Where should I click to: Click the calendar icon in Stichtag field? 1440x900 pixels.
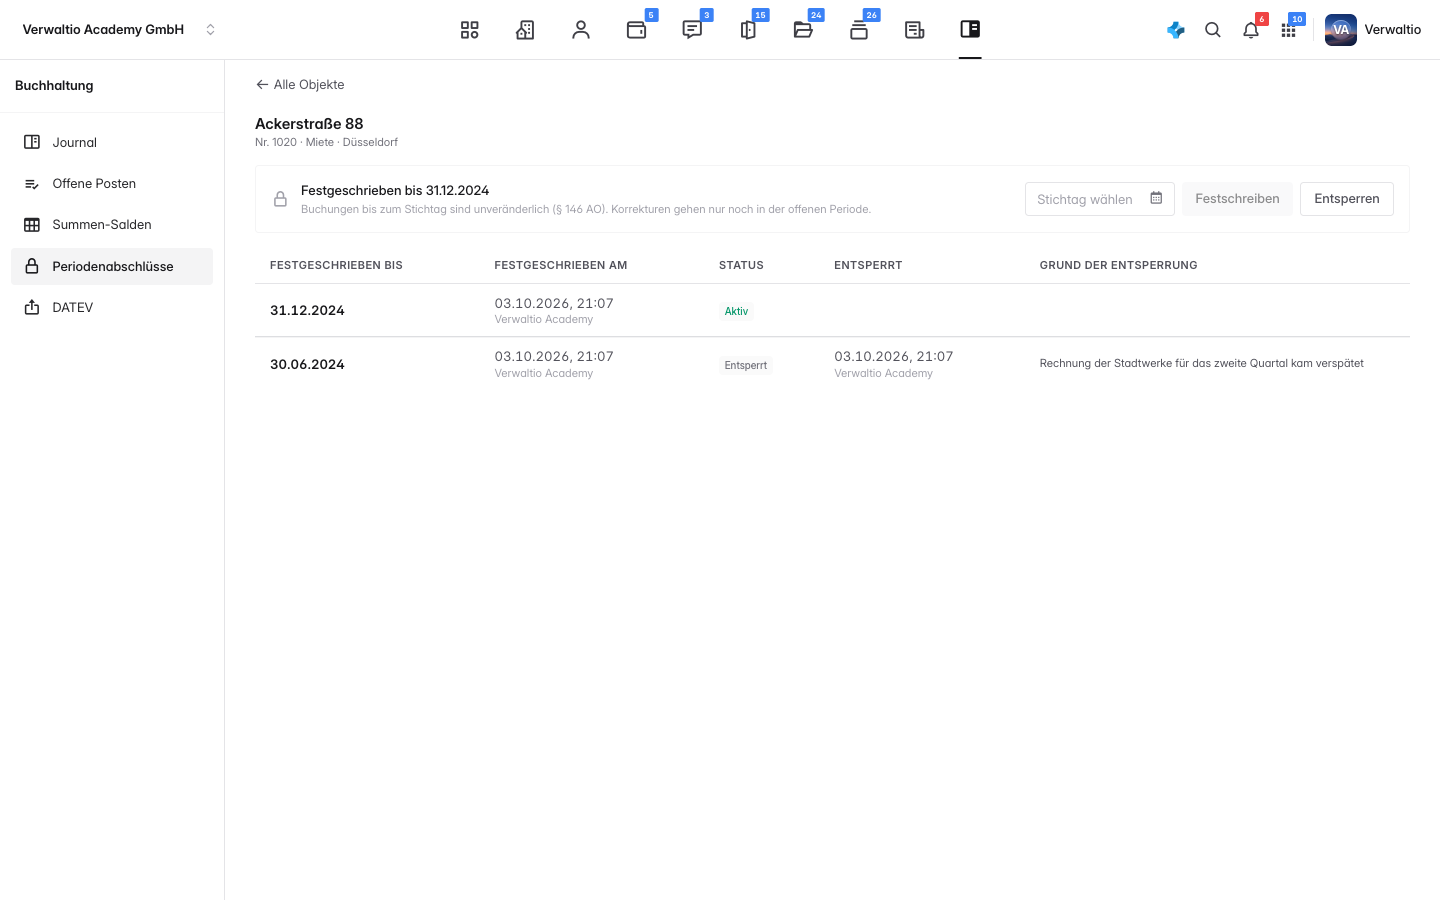pos(1156,198)
